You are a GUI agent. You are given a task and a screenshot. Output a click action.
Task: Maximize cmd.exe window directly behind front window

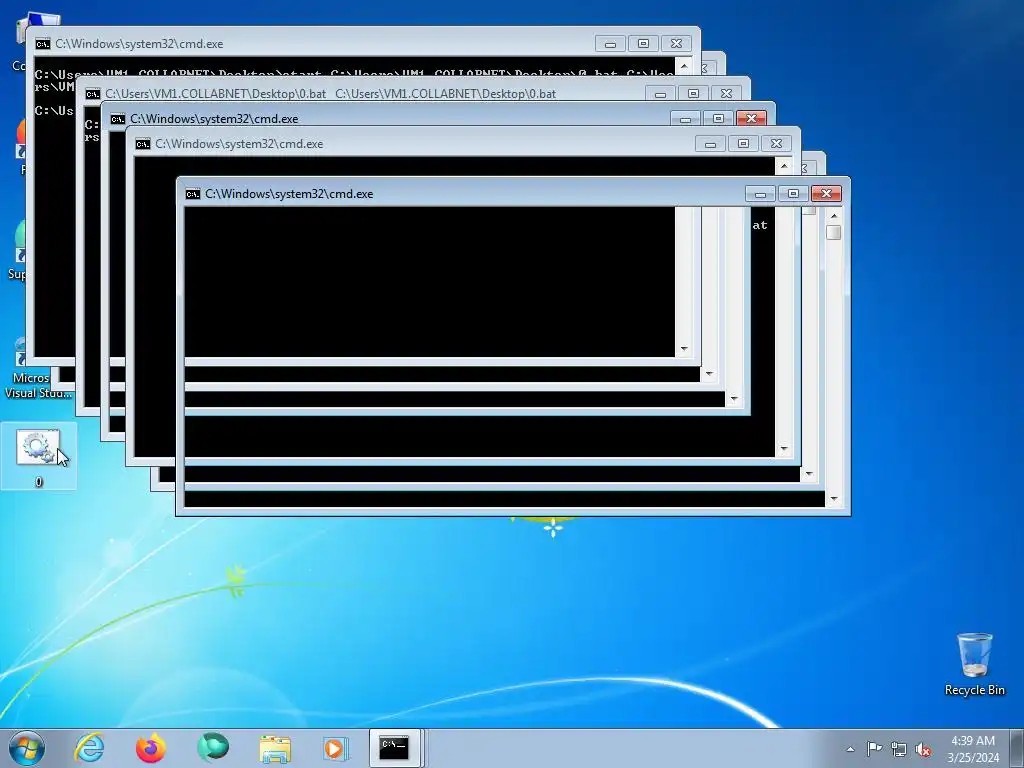(x=743, y=144)
